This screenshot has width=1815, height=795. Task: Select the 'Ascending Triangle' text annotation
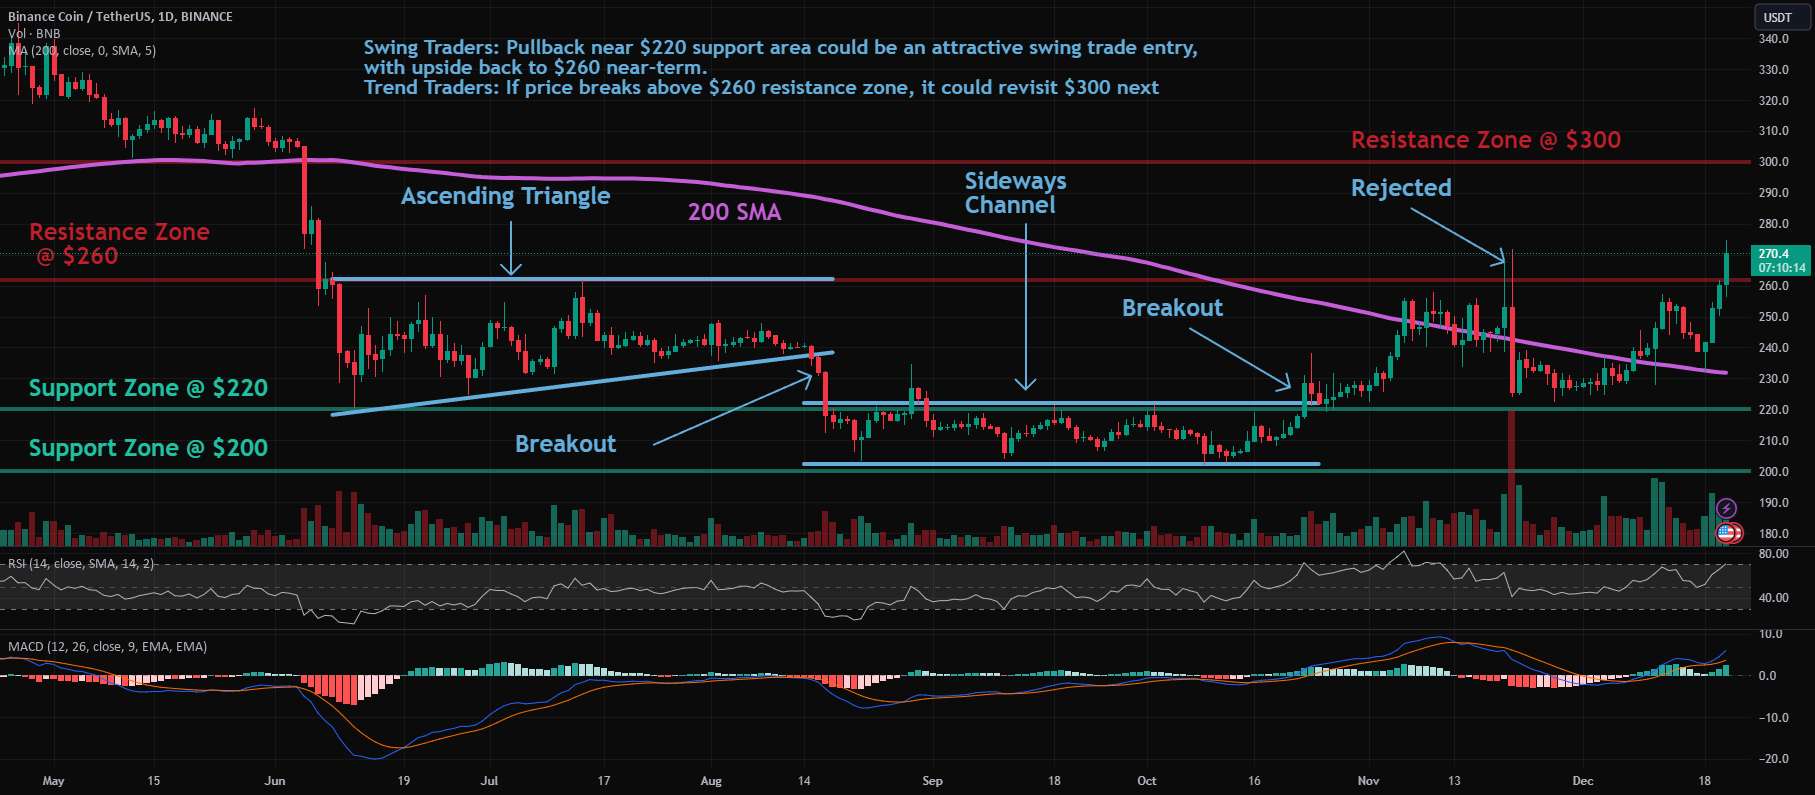[x=505, y=196]
